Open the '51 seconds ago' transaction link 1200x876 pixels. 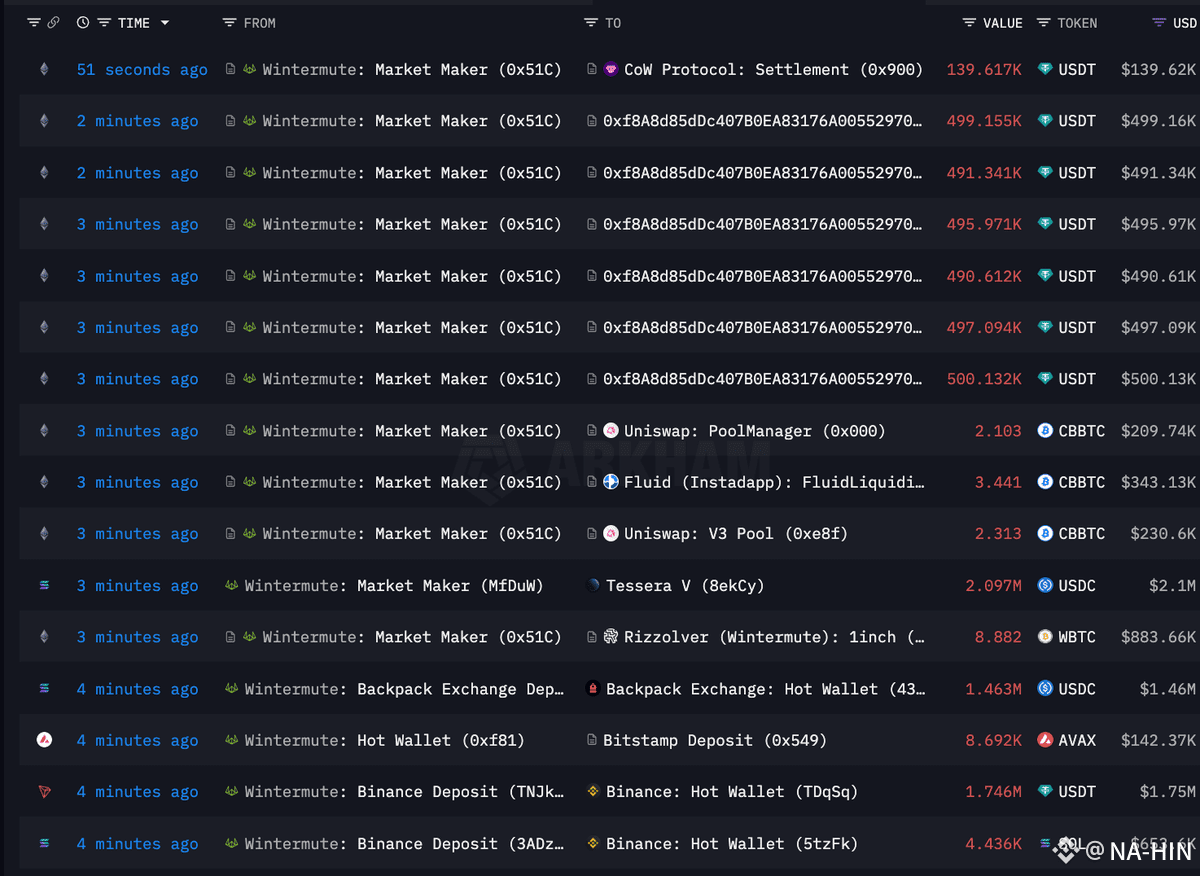pyautogui.click(x=142, y=70)
